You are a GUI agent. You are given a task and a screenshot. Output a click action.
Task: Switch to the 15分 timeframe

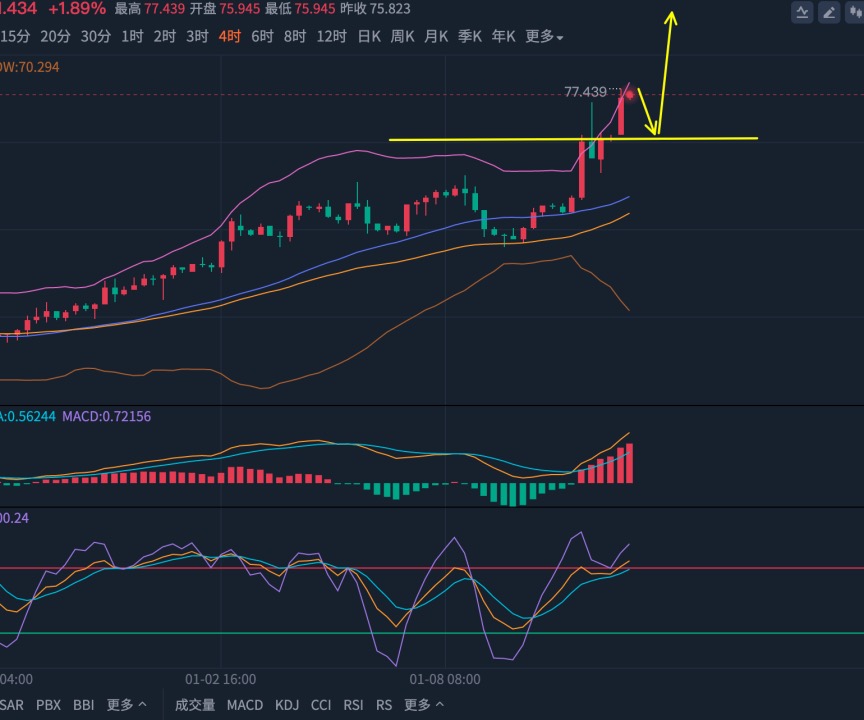pyautogui.click(x=15, y=36)
